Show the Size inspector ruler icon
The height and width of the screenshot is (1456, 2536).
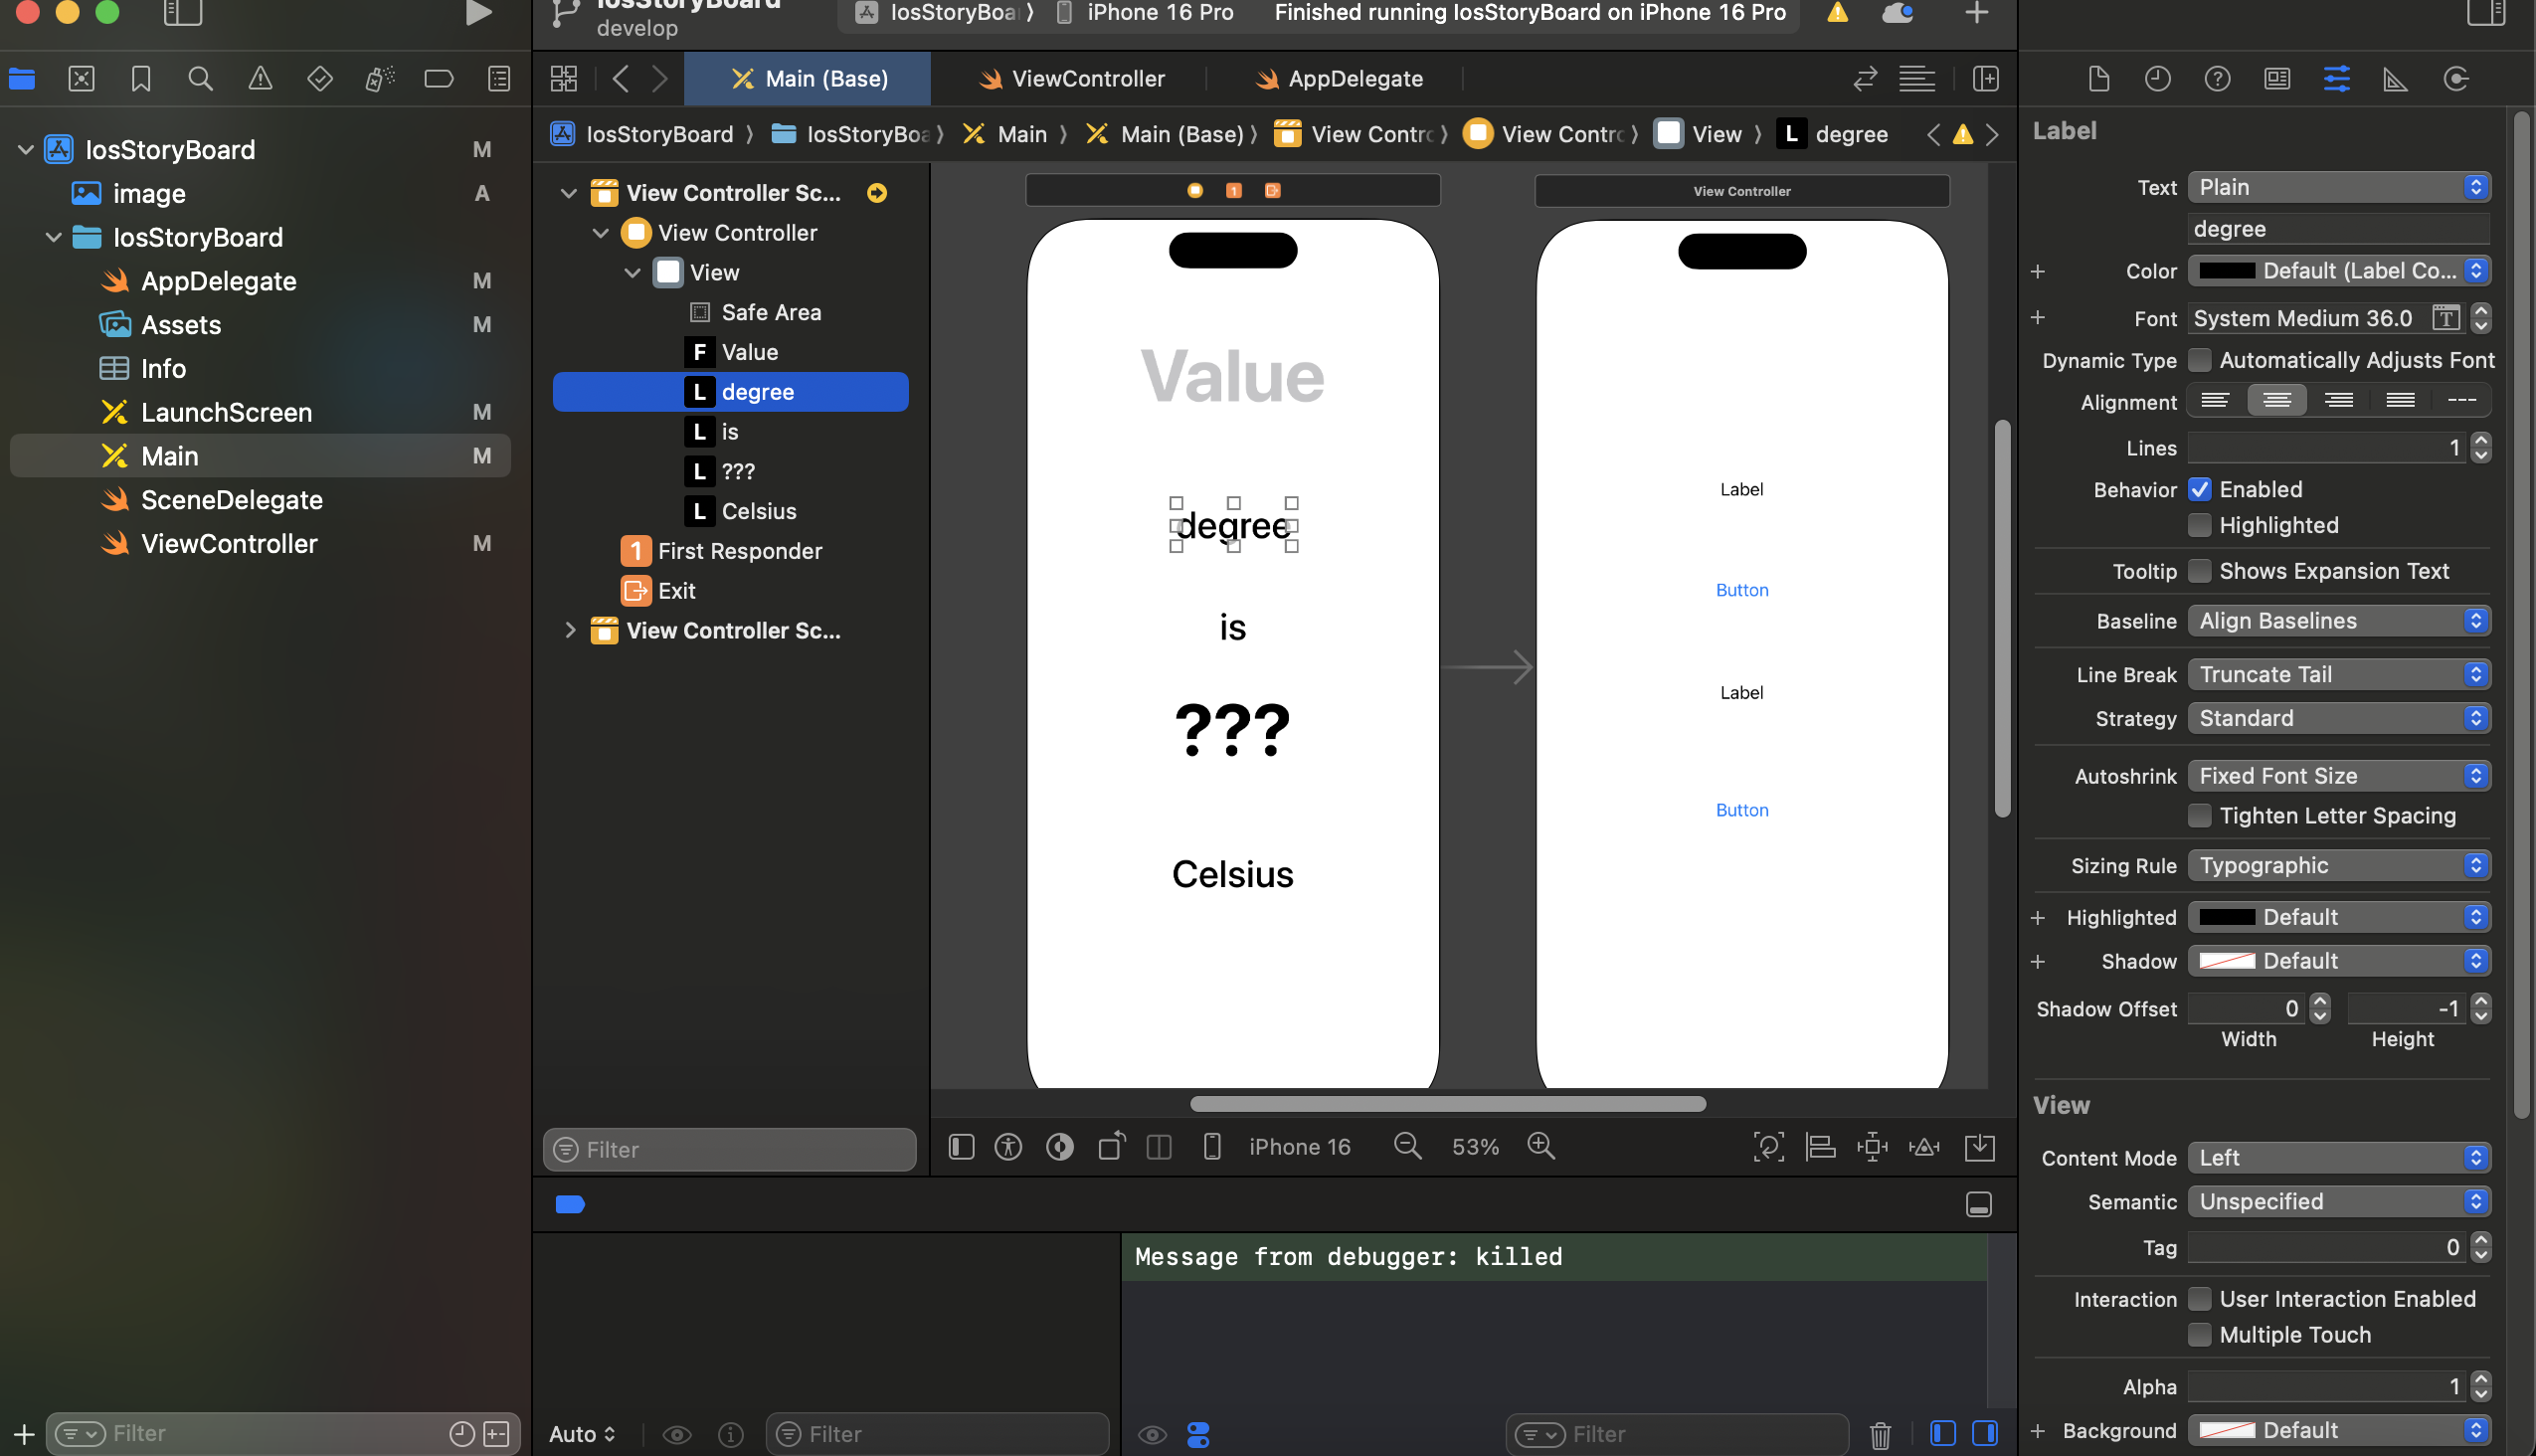click(x=2396, y=79)
